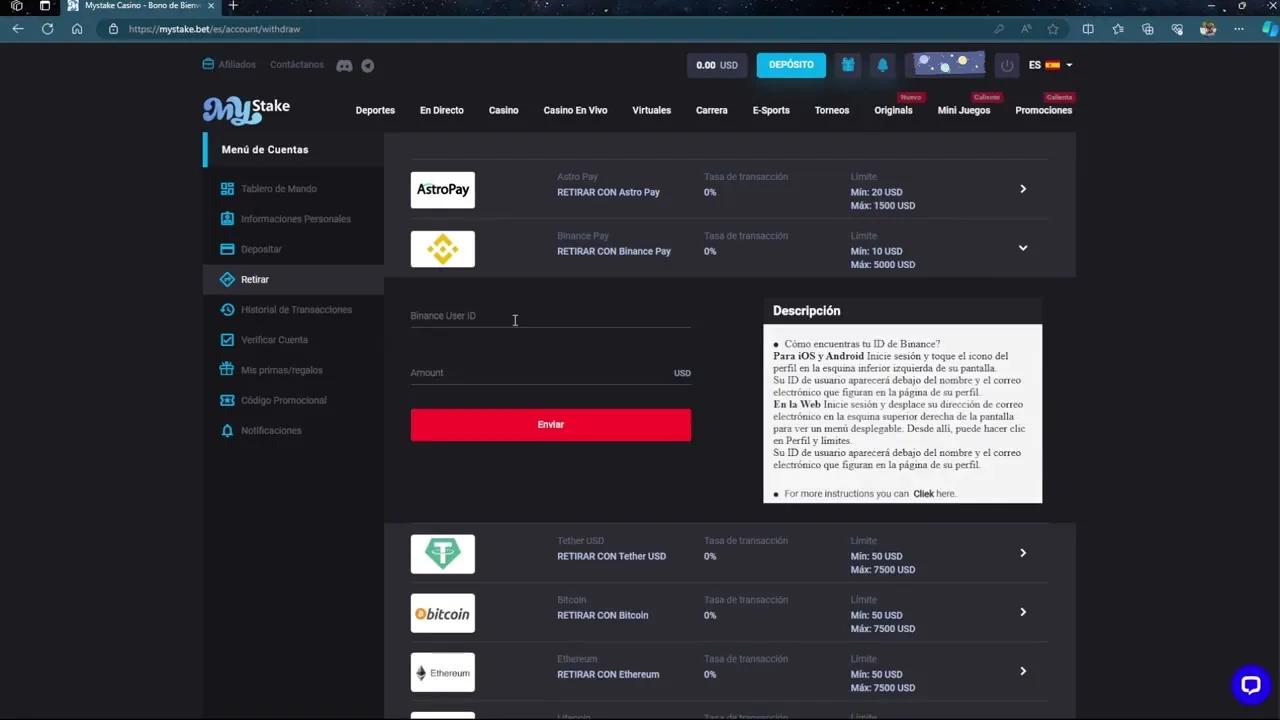
Task: Open the Contáctanos link
Action: click(297, 65)
